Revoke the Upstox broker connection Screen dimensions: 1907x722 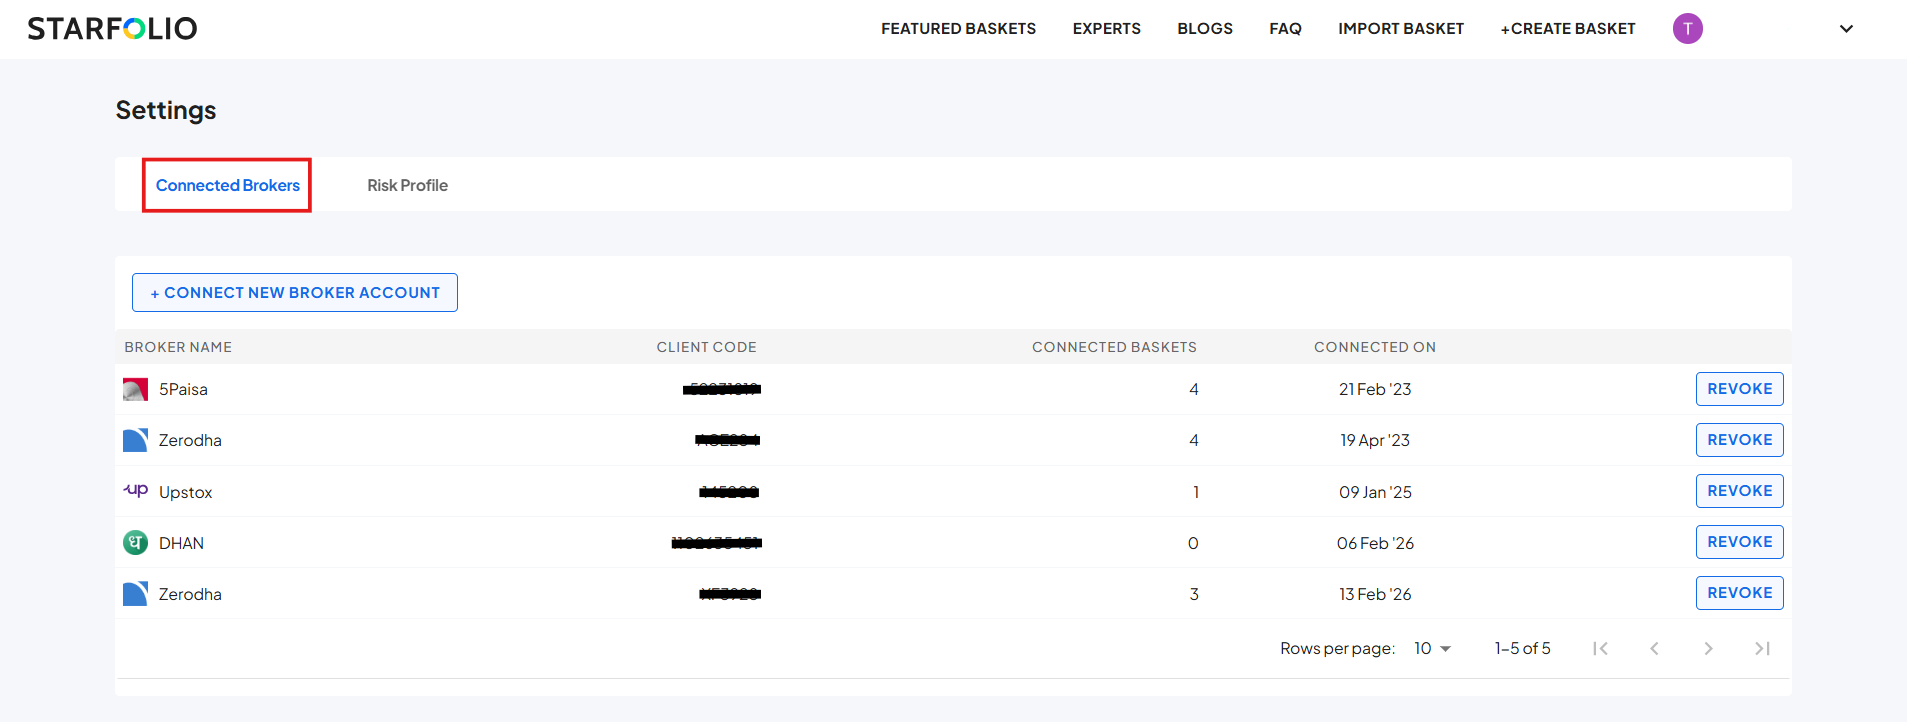[1739, 491]
